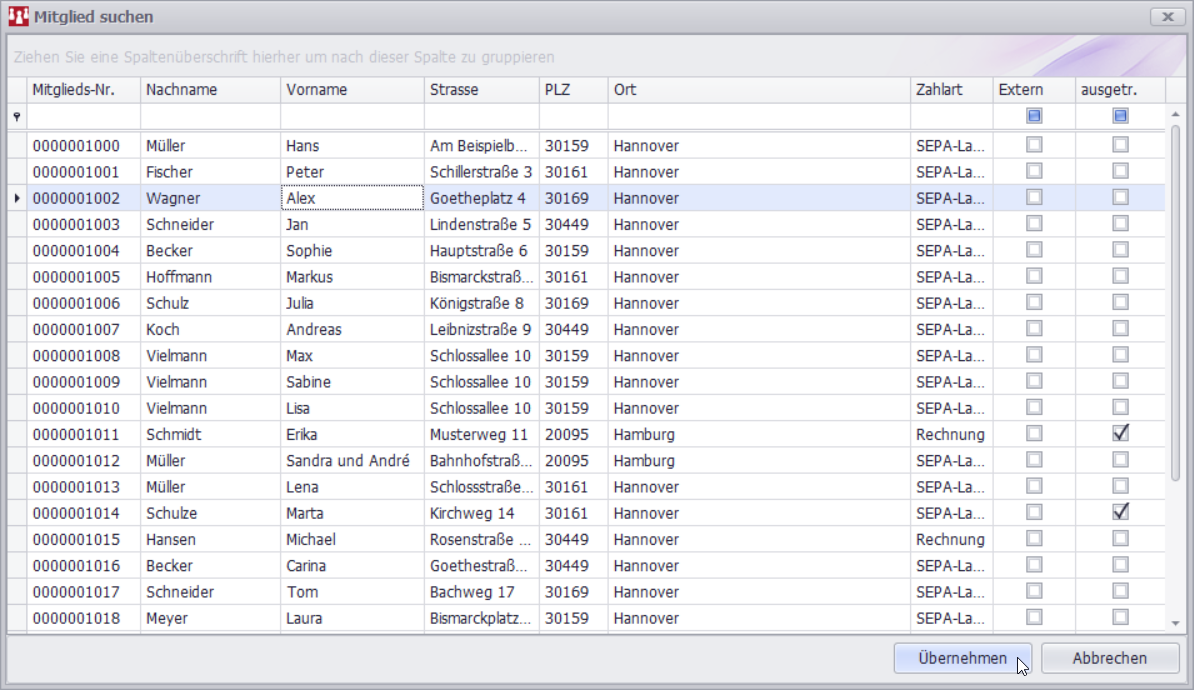Enable the Extern checkbox for Hans Müller
This screenshot has width=1194, height=690.
(x=1033, y=145)
